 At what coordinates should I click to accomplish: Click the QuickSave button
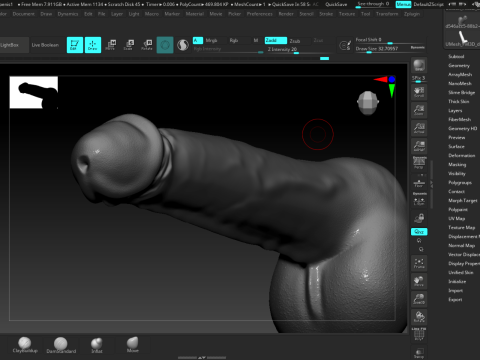(336, 4)
